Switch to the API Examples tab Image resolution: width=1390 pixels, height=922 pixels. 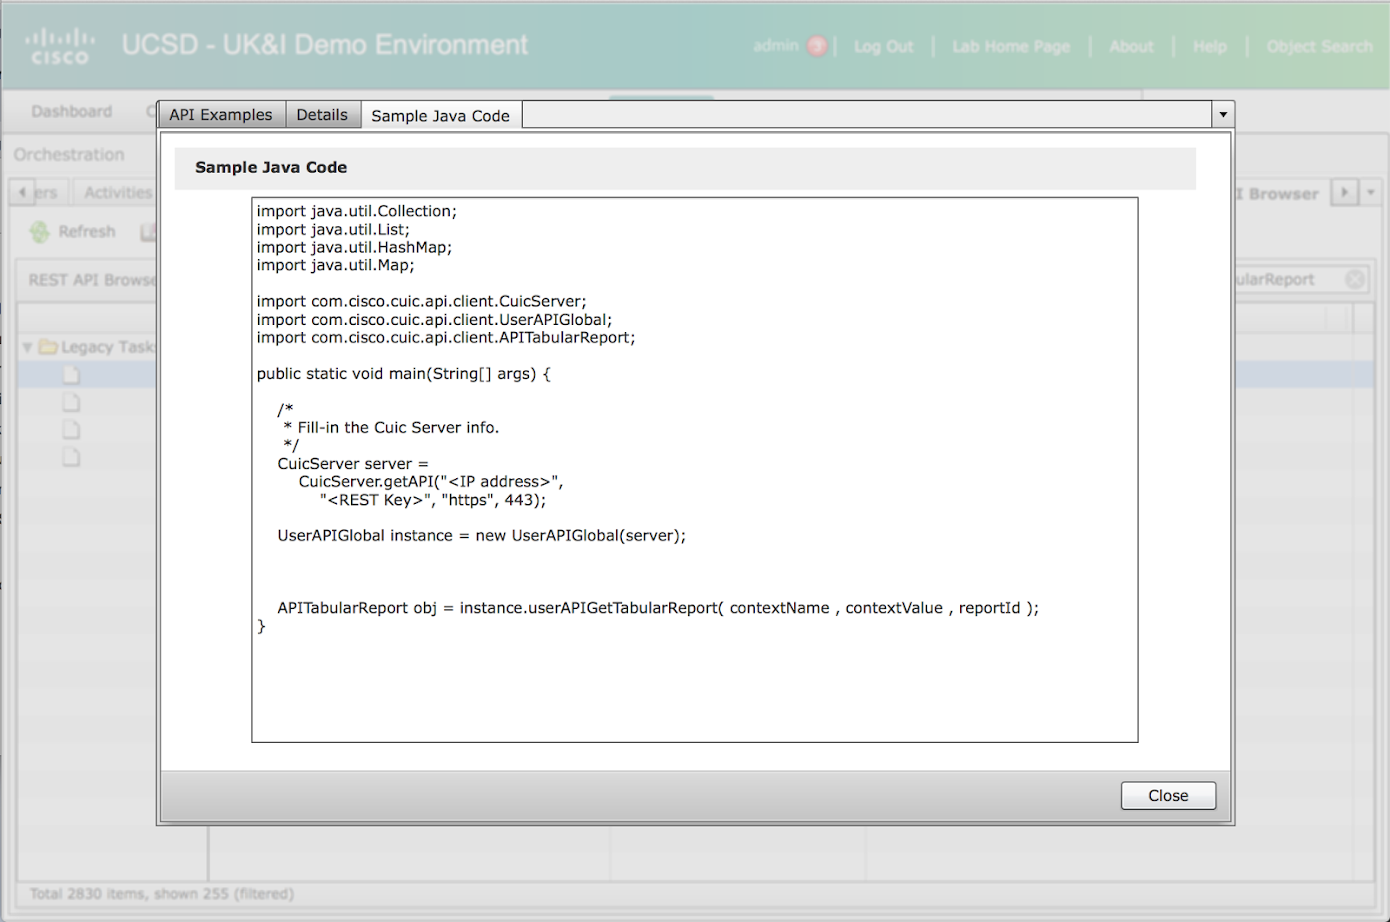pos(221,115)
